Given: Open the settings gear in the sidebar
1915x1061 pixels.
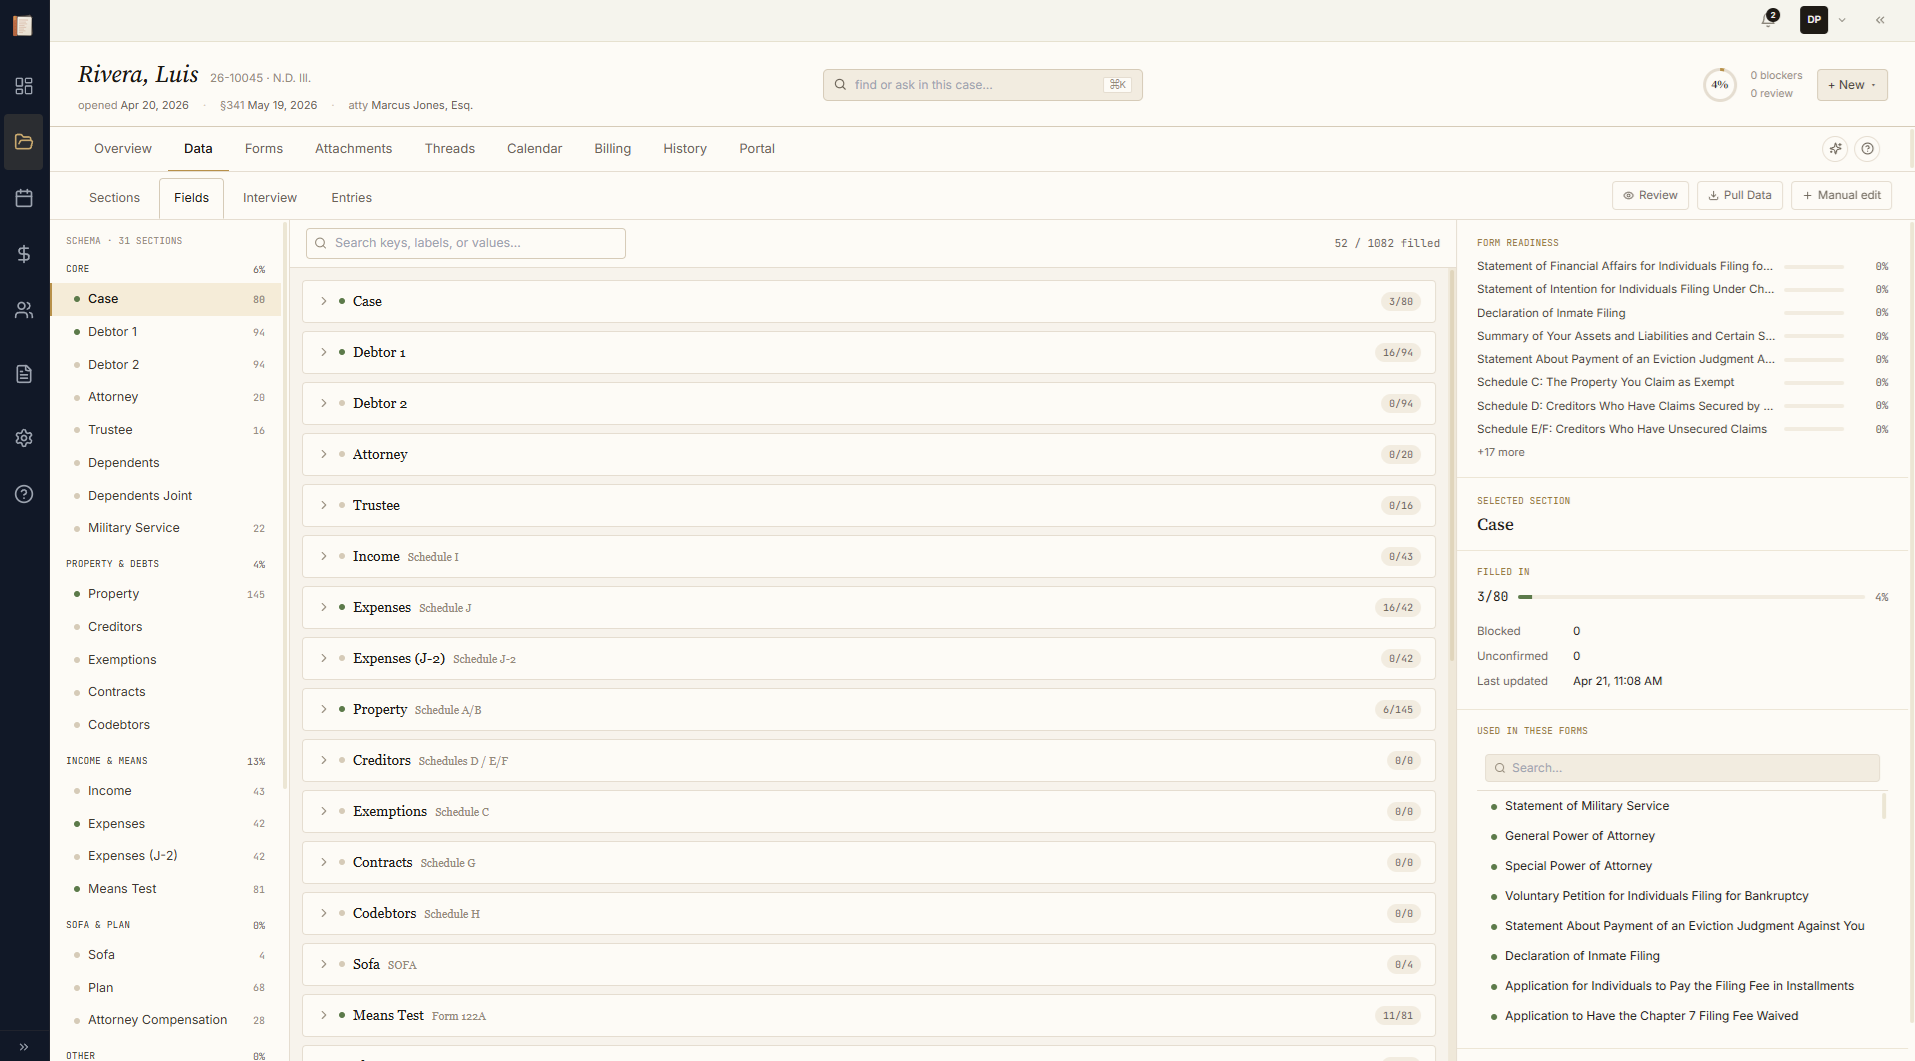Looking at the screenshot, I should click(x=24, y=438).
